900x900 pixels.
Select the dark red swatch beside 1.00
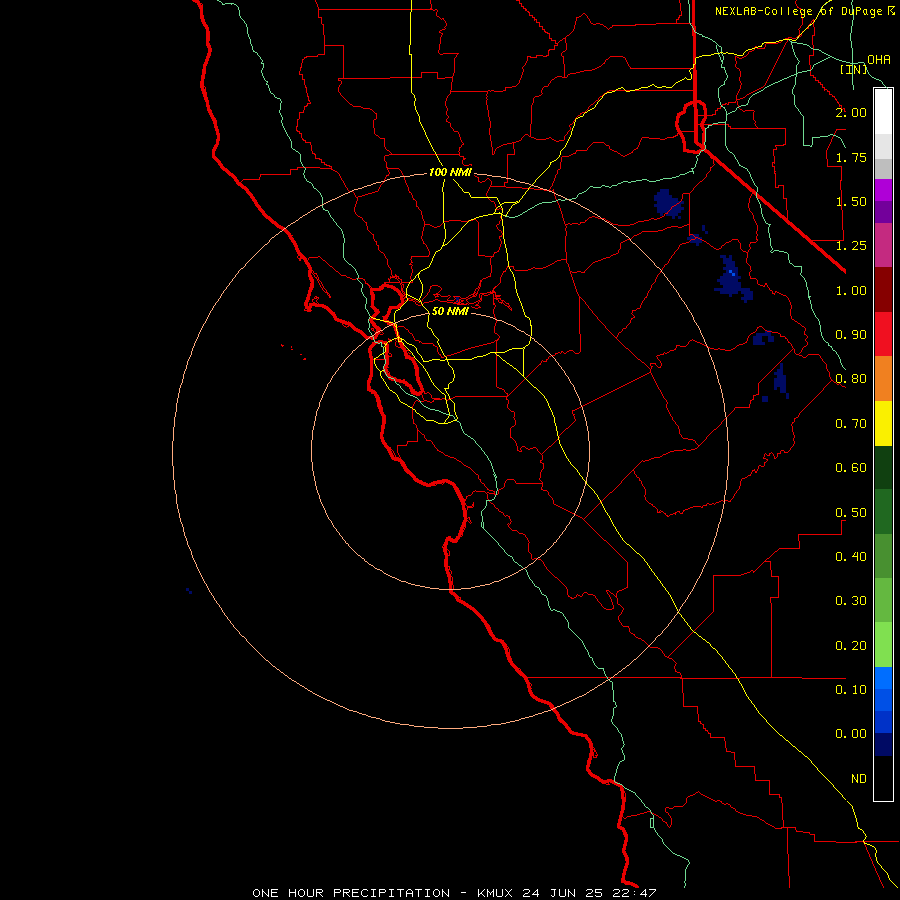click(883, 289)
